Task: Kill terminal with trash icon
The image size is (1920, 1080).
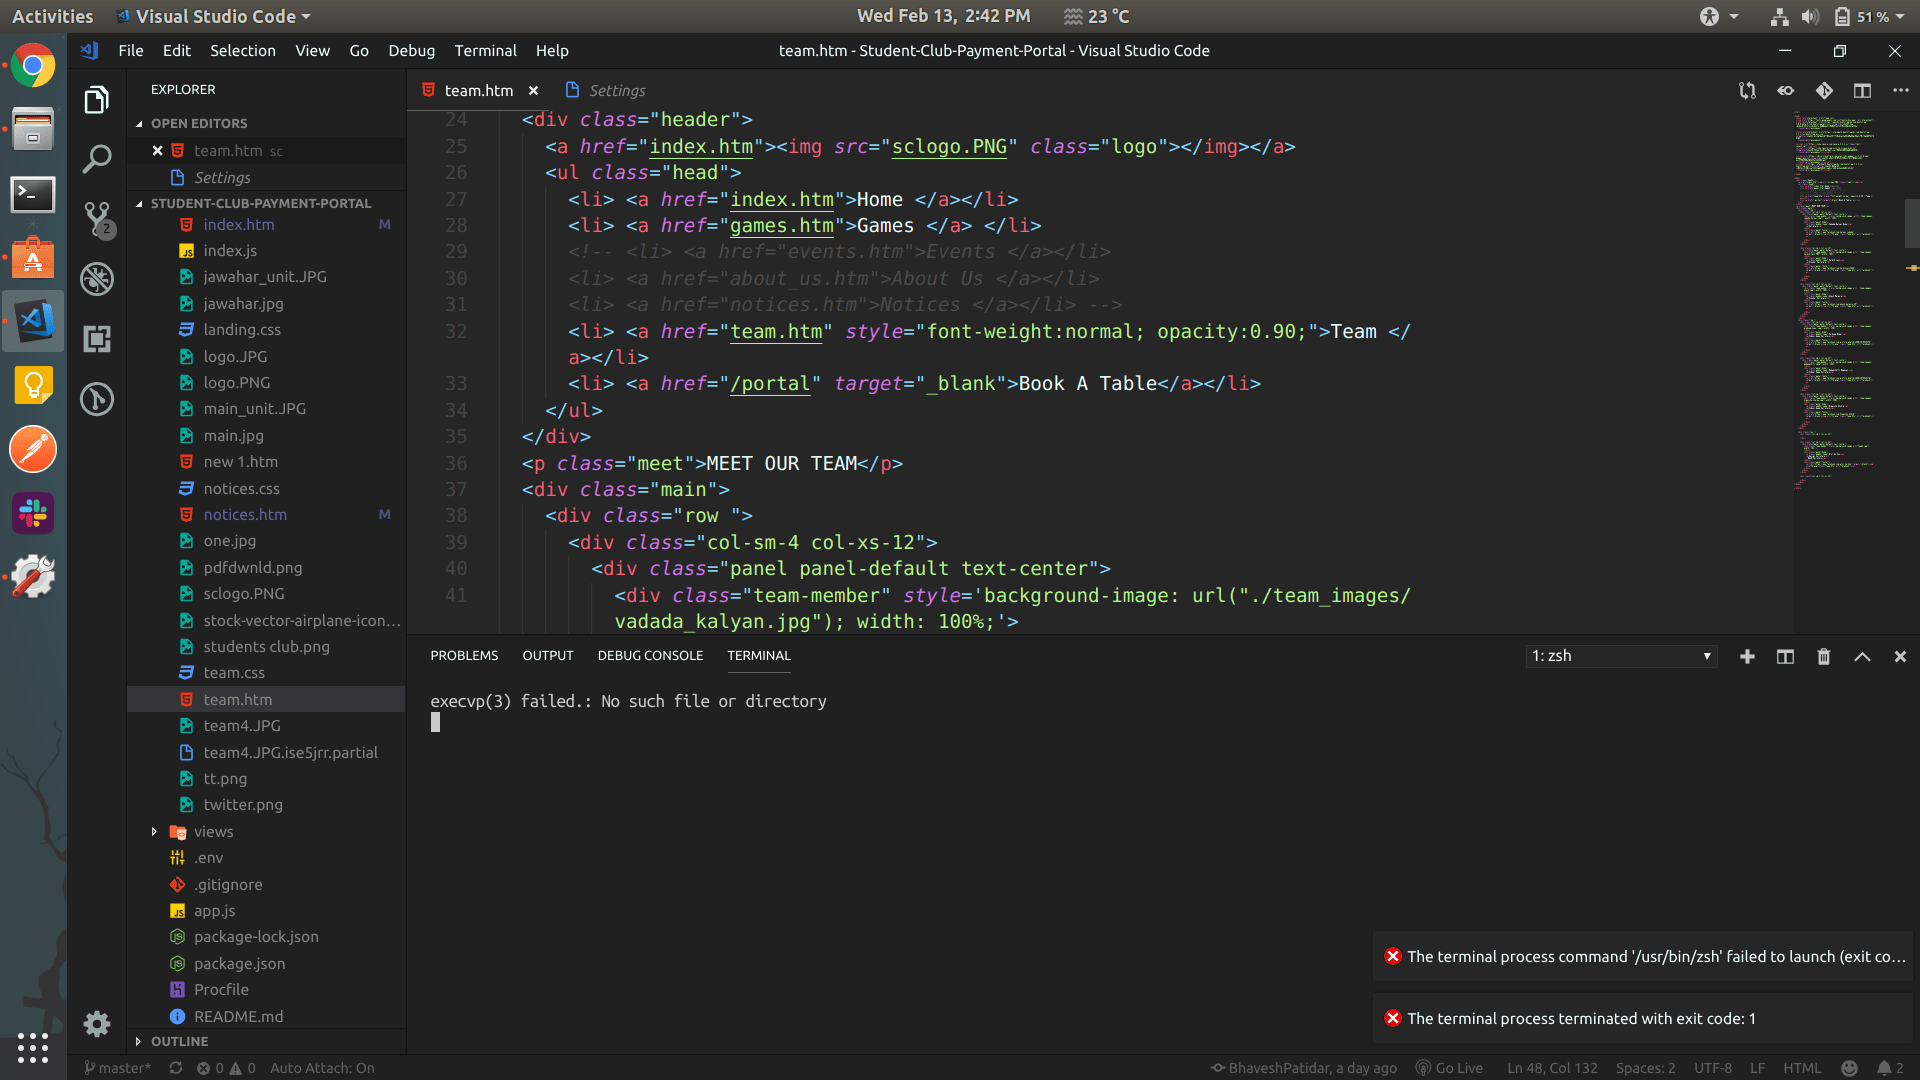Action: pos(1823,657)
